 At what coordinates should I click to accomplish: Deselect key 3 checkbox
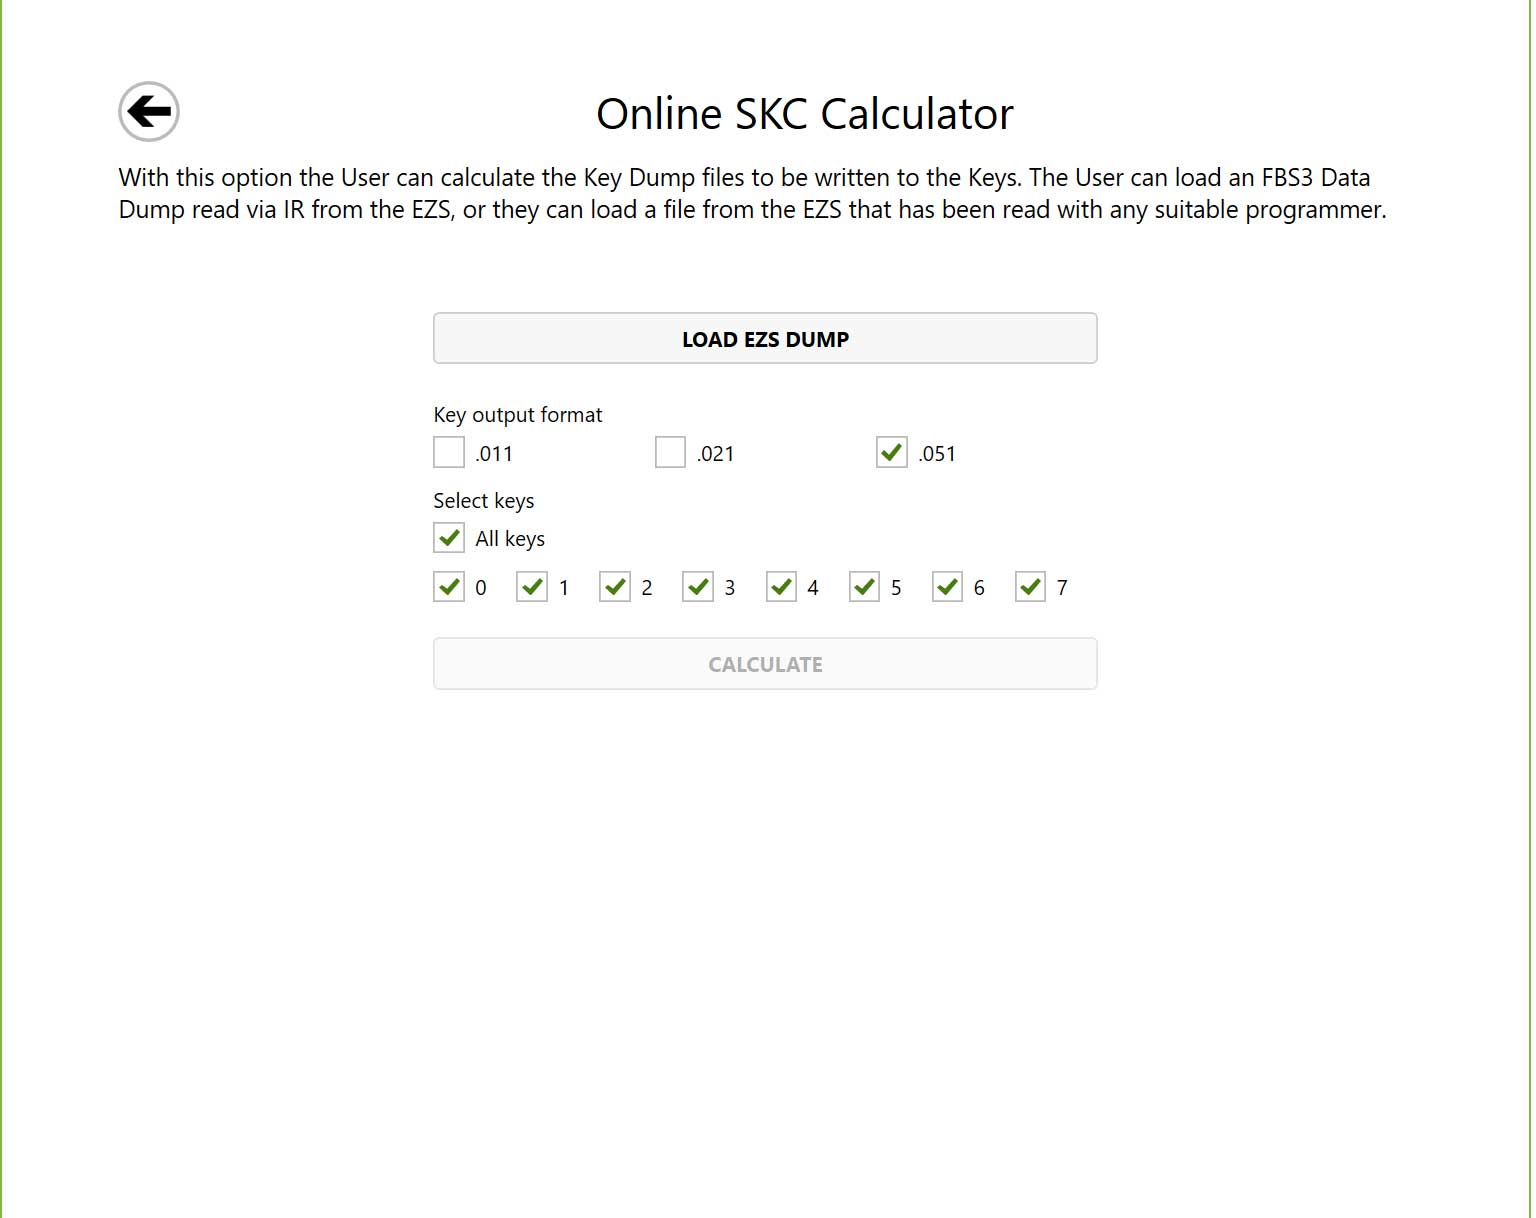[698, 587]
